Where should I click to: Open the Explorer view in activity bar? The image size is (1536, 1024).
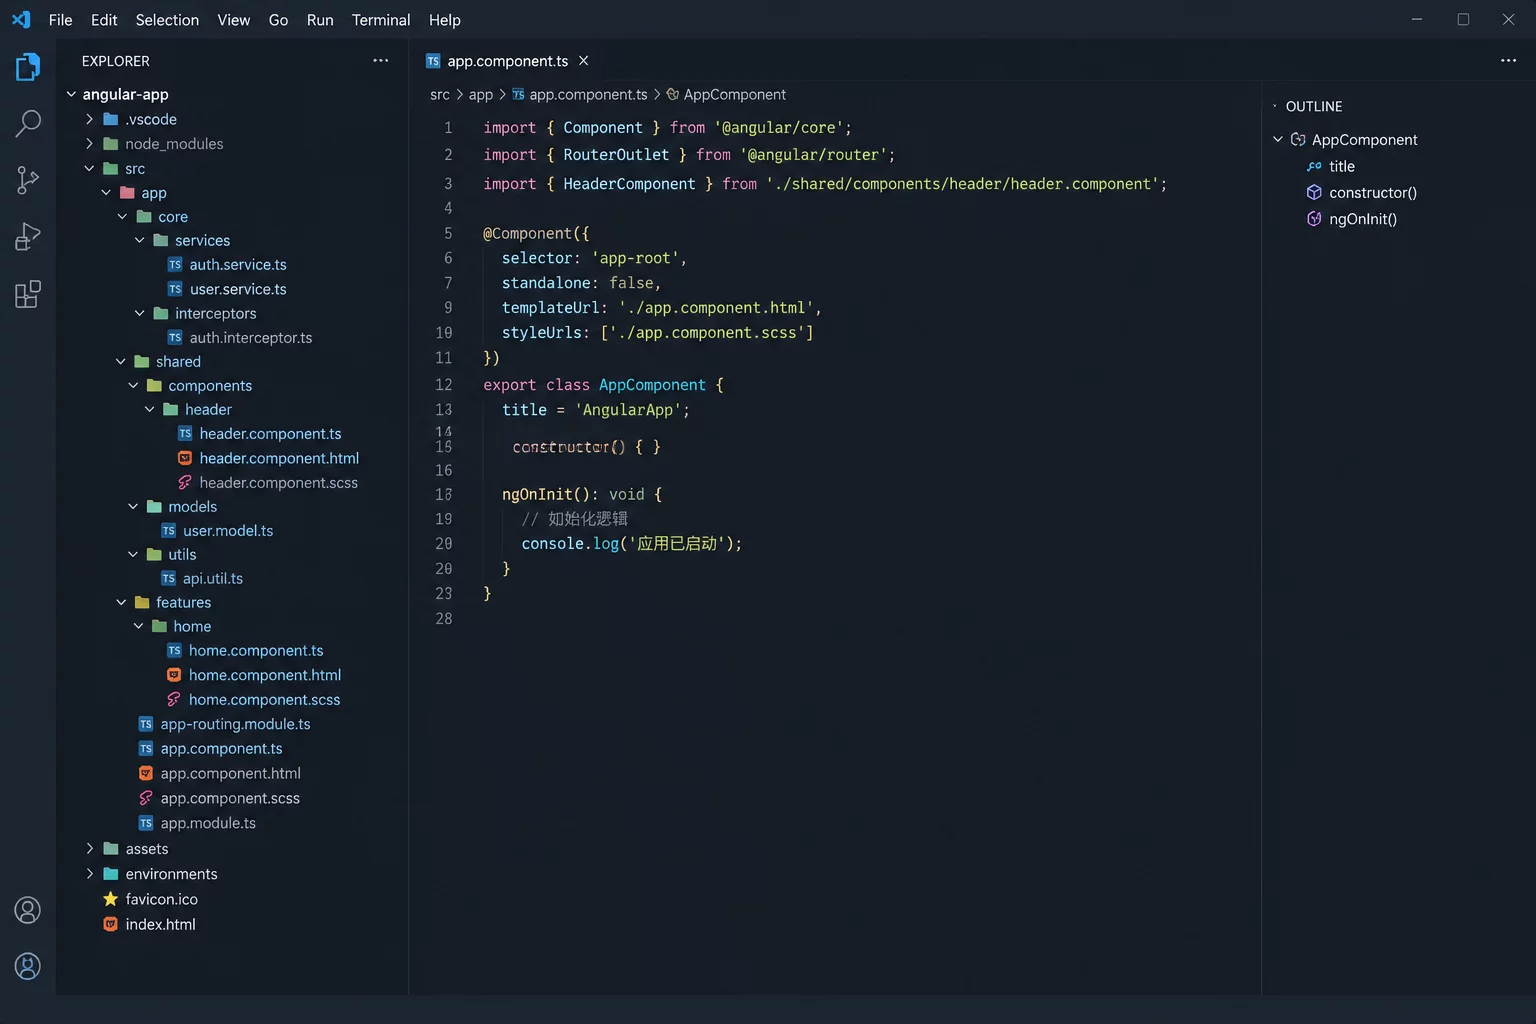tap(28, 67)
